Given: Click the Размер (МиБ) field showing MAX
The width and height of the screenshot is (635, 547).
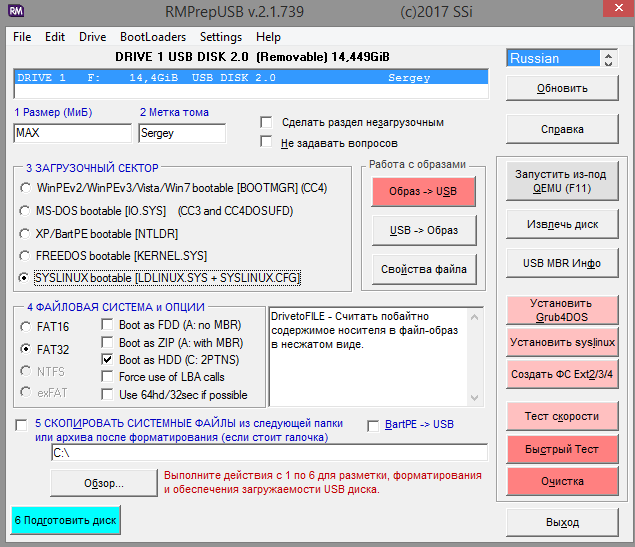Looking at the screenshot, I should [x=72, y=133].
